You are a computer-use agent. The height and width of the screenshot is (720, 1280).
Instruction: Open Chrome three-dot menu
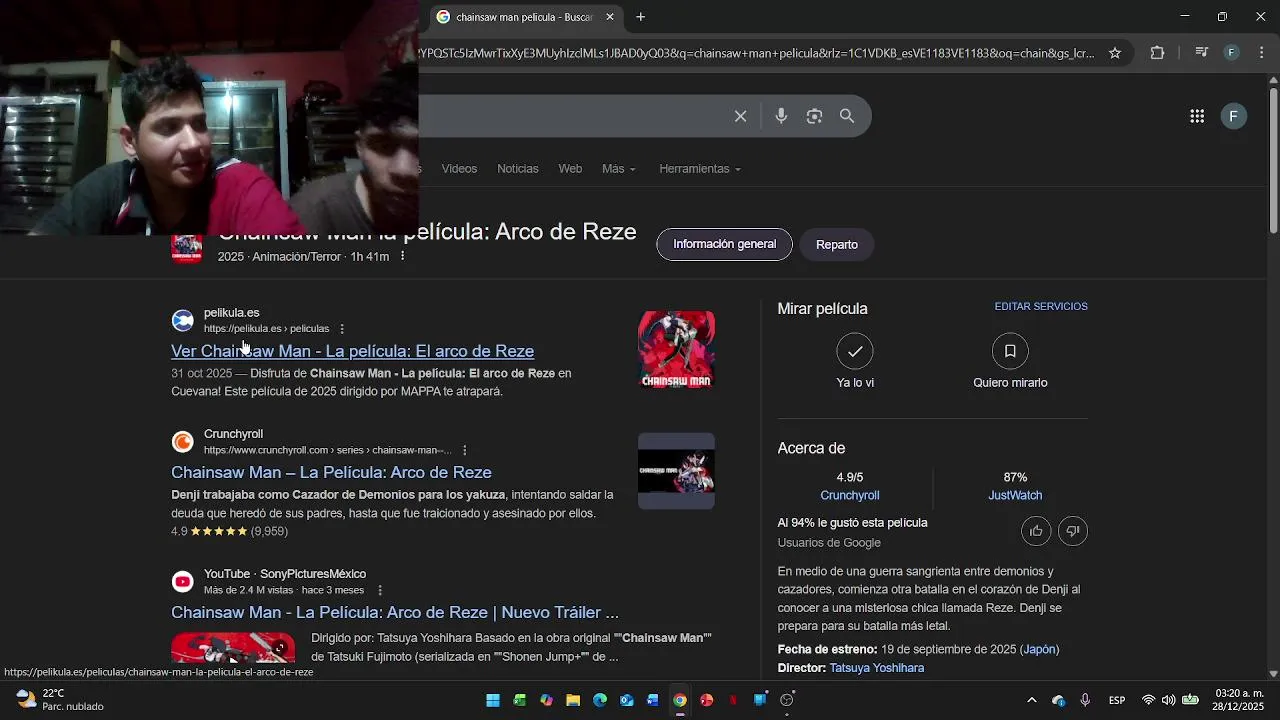click(1261, 53)
